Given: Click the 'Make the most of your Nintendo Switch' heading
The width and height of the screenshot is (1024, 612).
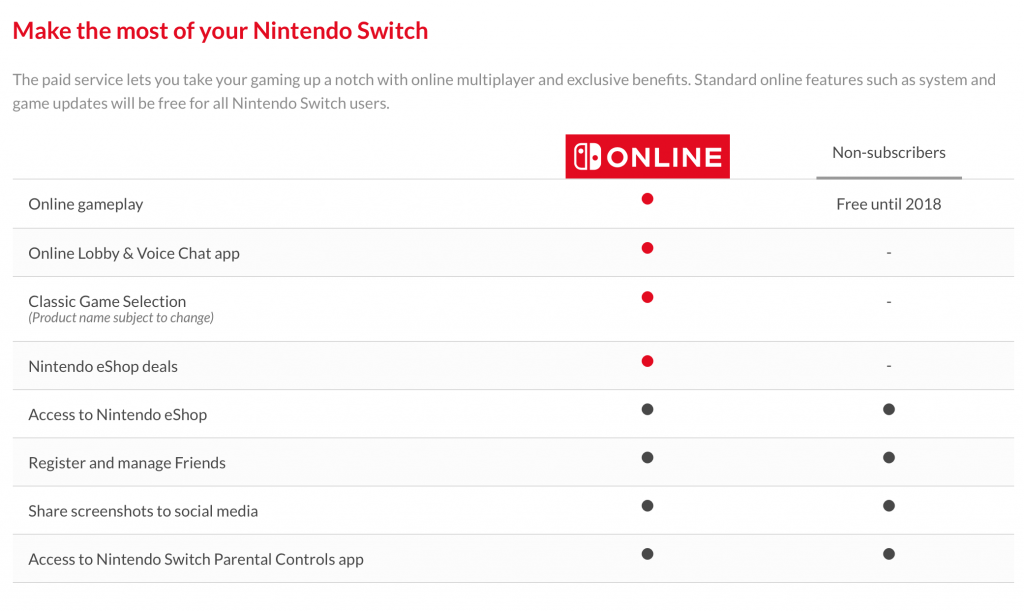Looking at the screenshot, I should (x=220, y=31).
